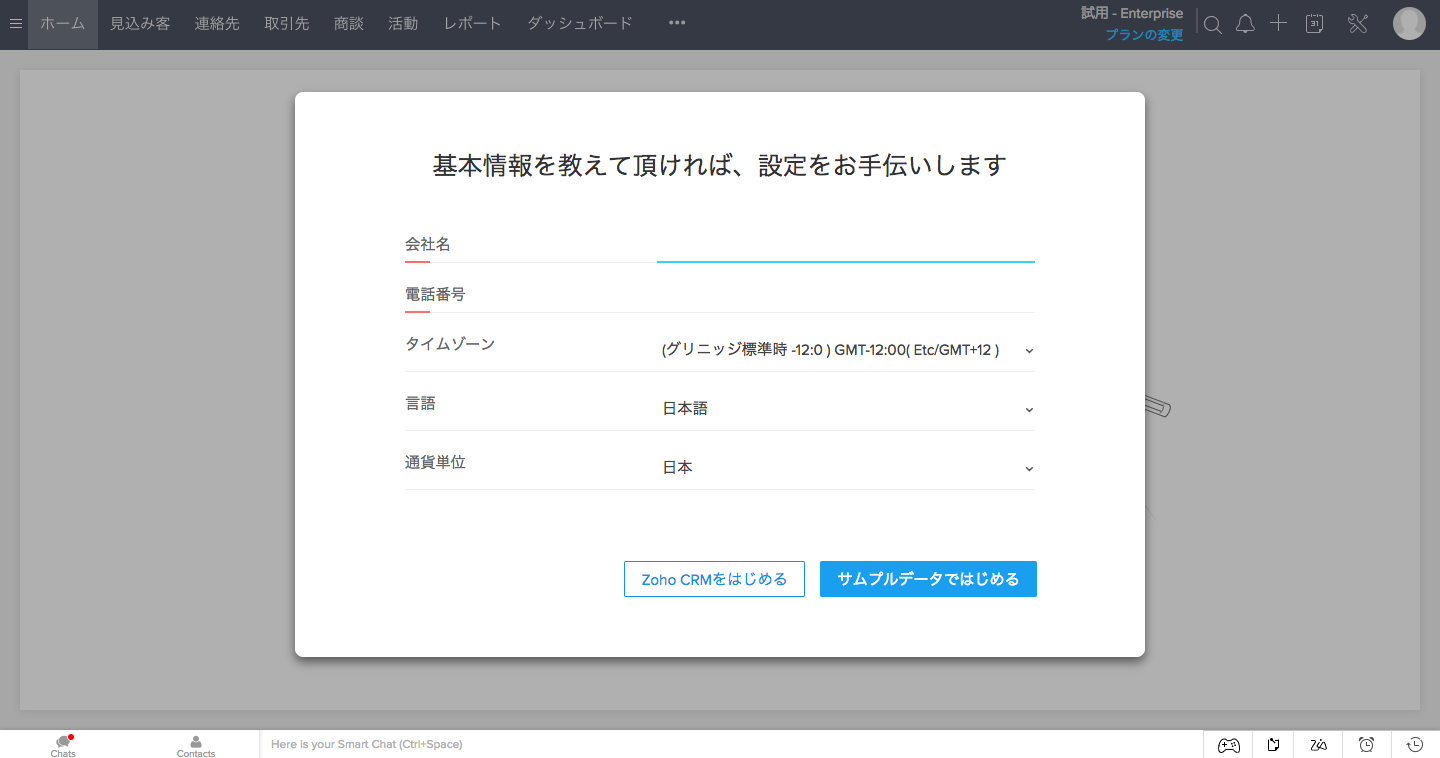The height and width of the screenshot is (758, 1440).
Task: Select the ホーム tab
Action: [63, 24]
